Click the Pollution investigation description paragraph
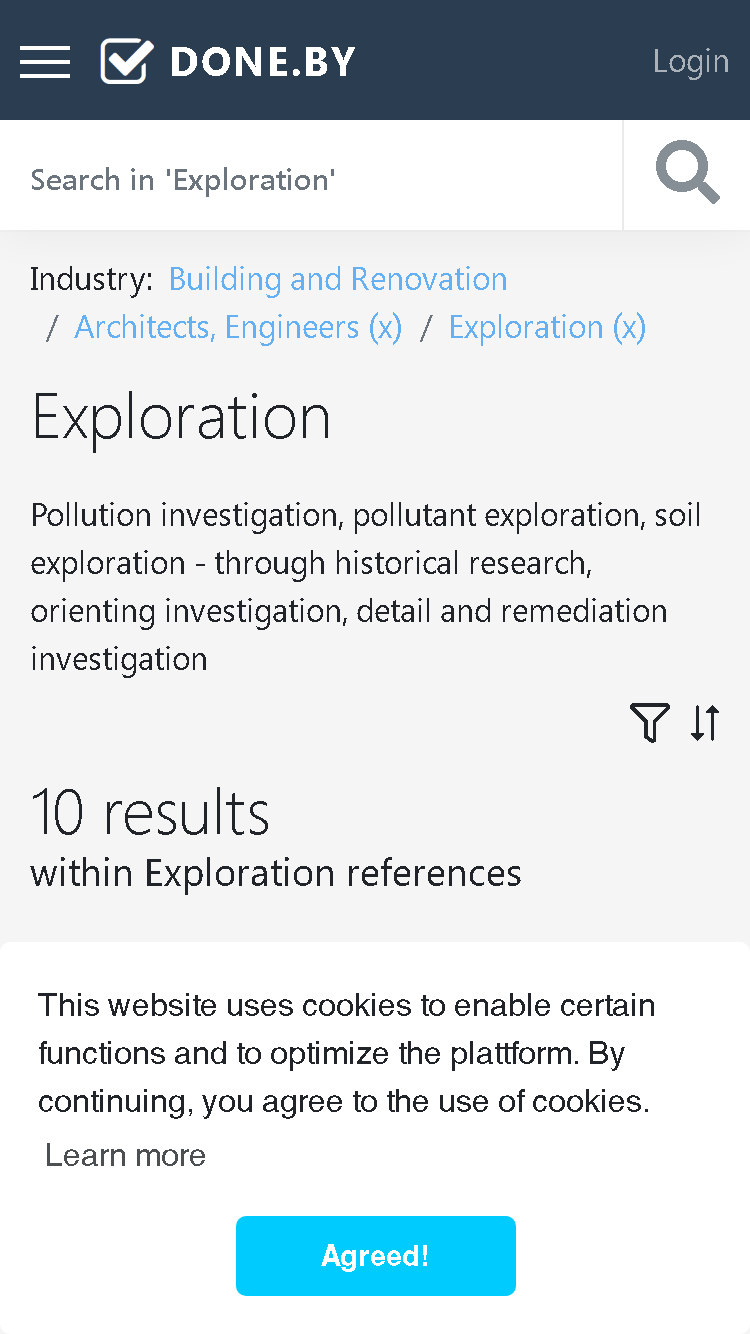This screenshot has height=1334, width=750. (366, 587)
